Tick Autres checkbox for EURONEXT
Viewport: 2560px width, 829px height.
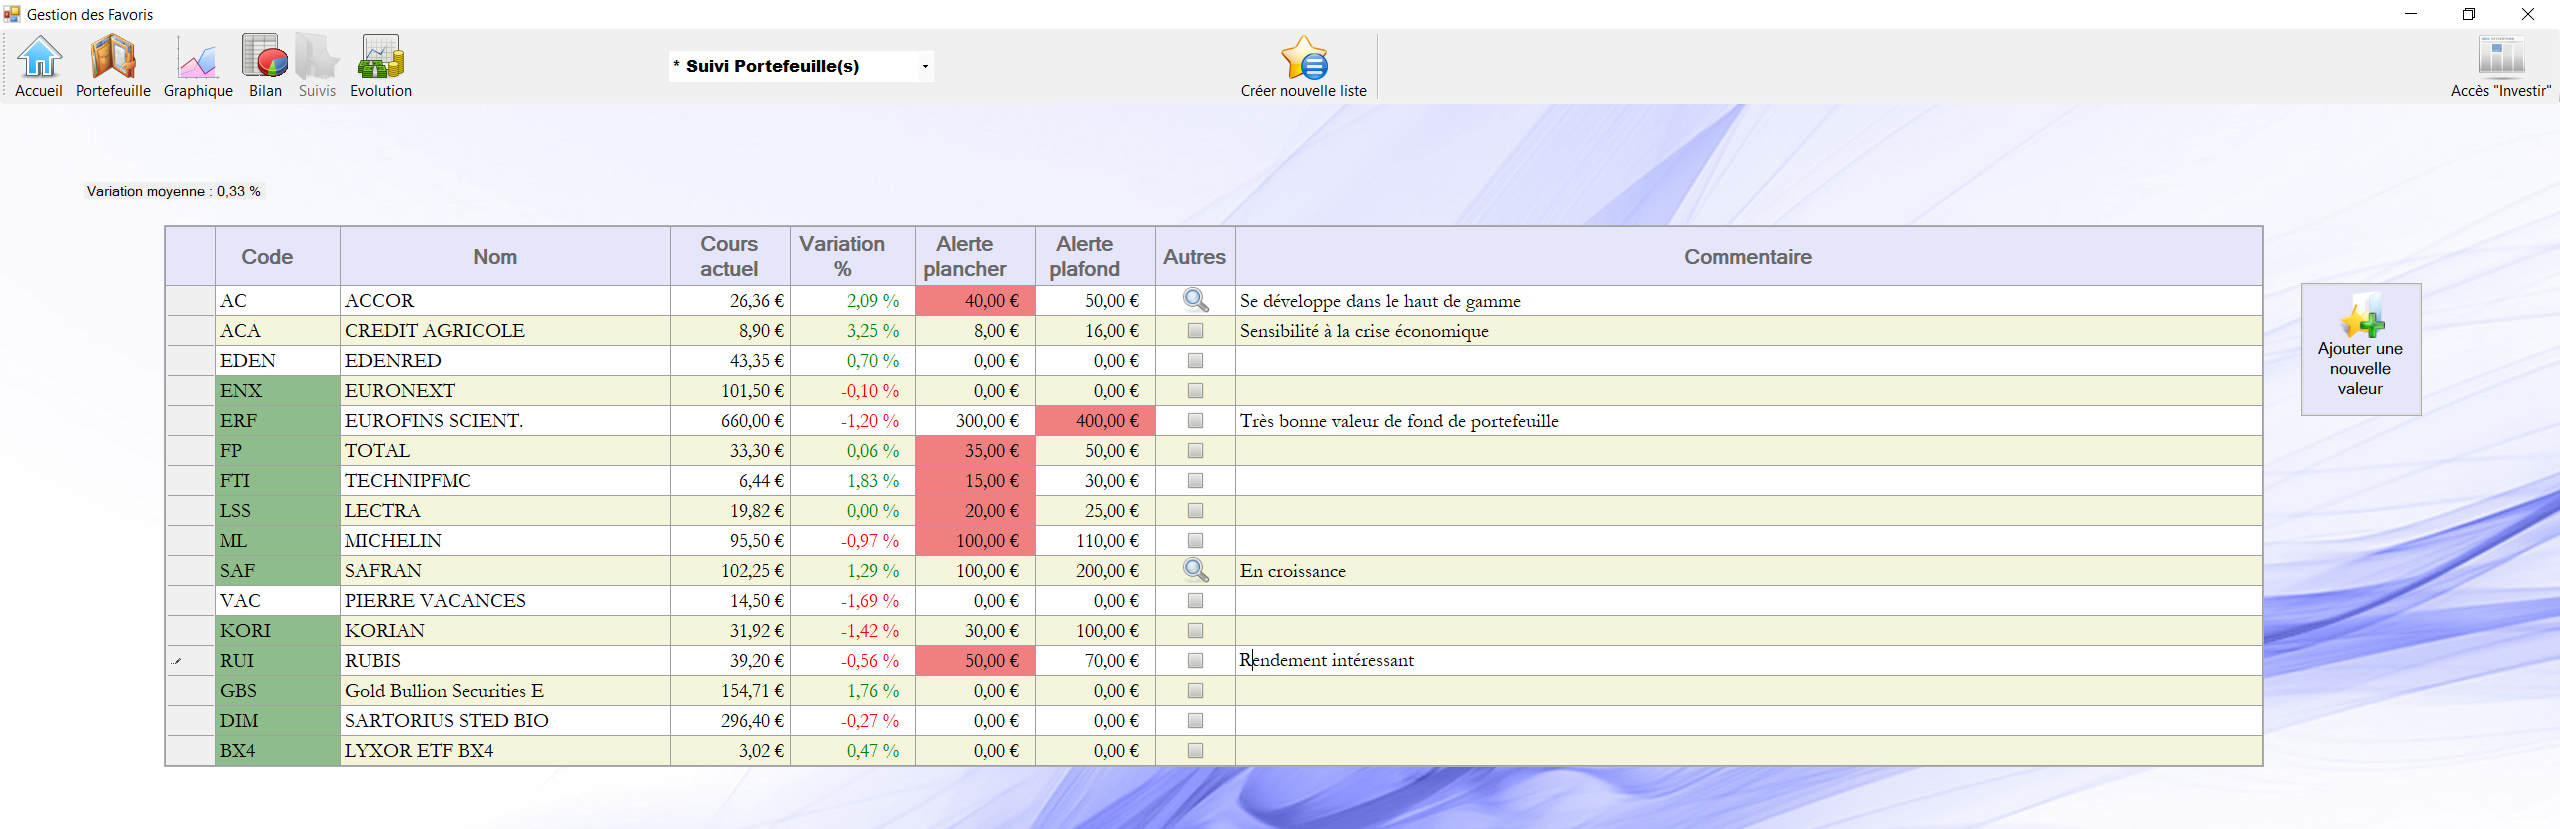1195,391
